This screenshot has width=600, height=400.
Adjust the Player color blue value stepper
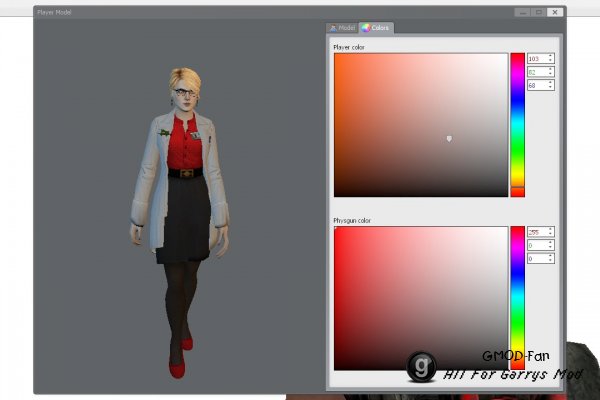(x=551, y=85)
